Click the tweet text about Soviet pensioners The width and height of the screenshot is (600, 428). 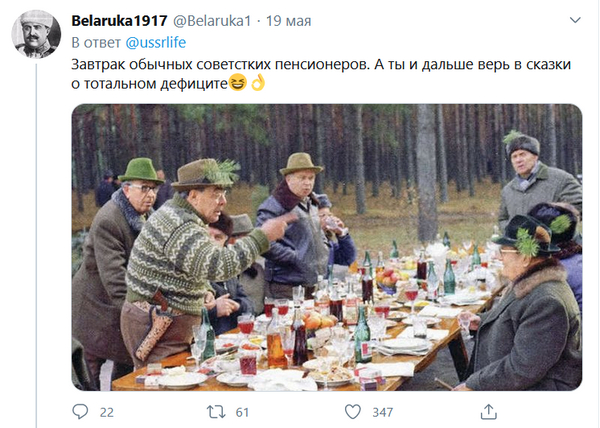321,74
